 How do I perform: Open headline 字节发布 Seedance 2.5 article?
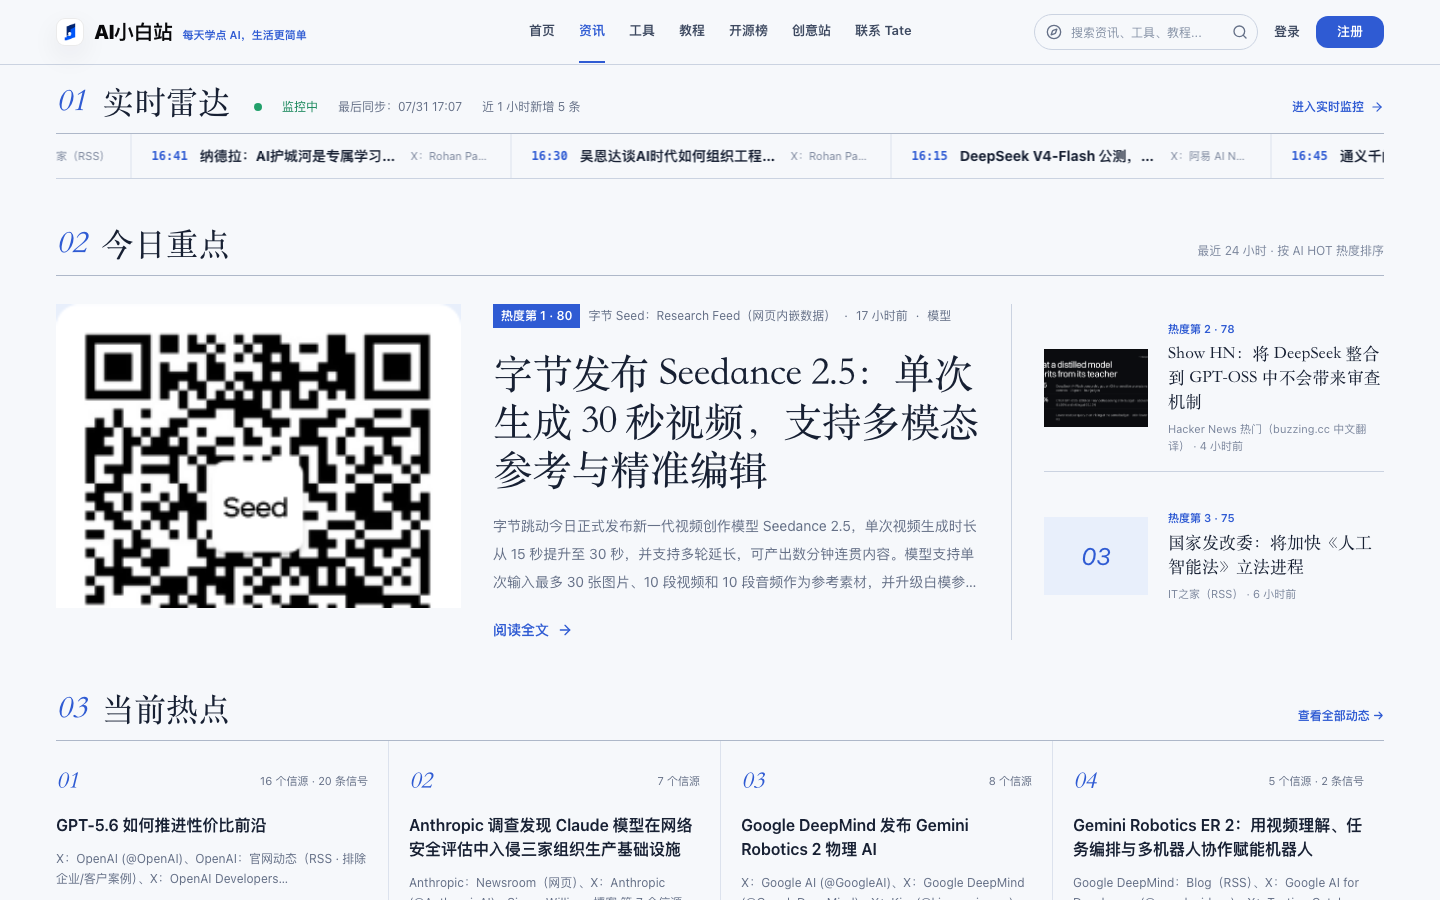(x=736, y=421)
